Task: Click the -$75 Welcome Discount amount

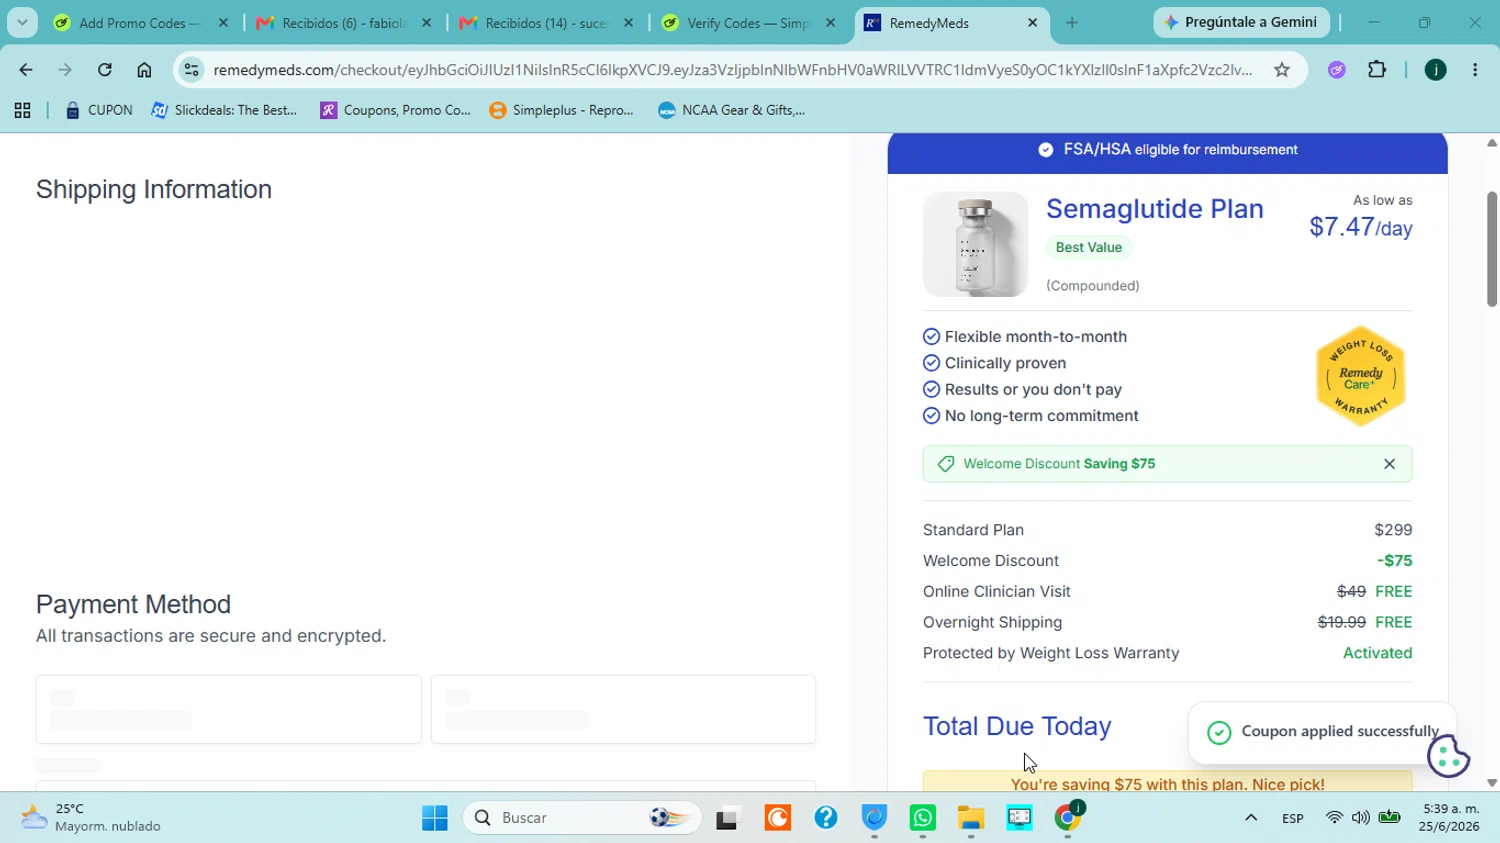Action: 1394,561
